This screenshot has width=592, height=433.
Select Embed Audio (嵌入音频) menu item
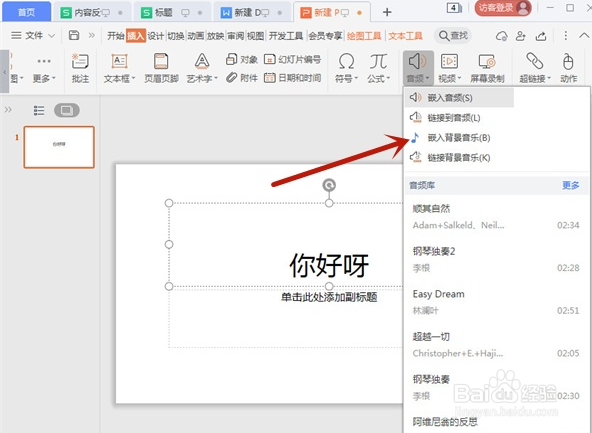coord(459,98)
